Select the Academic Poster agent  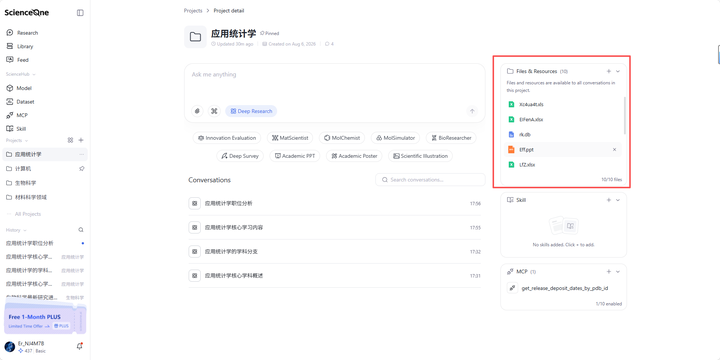[354, 156]
